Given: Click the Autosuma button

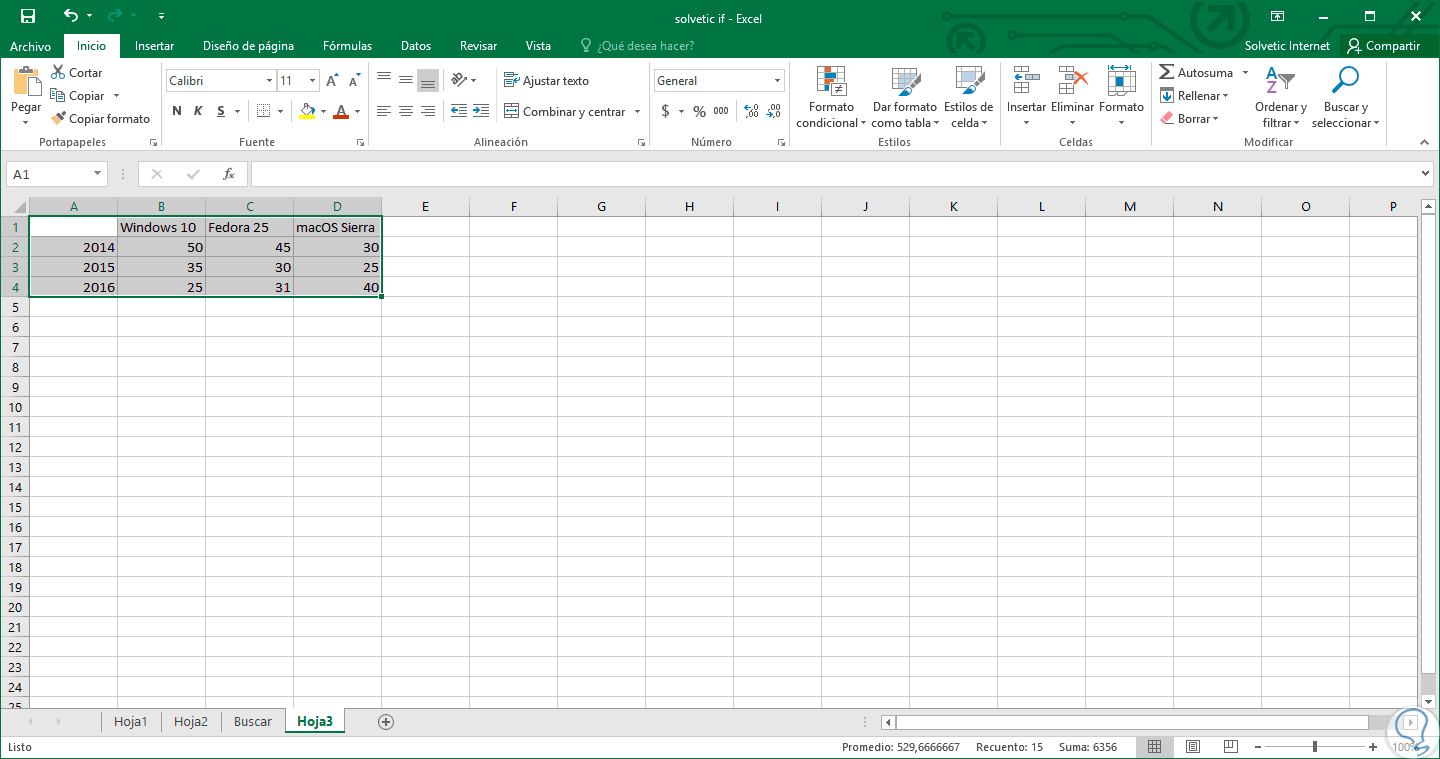Looking at the screenshot, I should click(x=1196, y=73).
